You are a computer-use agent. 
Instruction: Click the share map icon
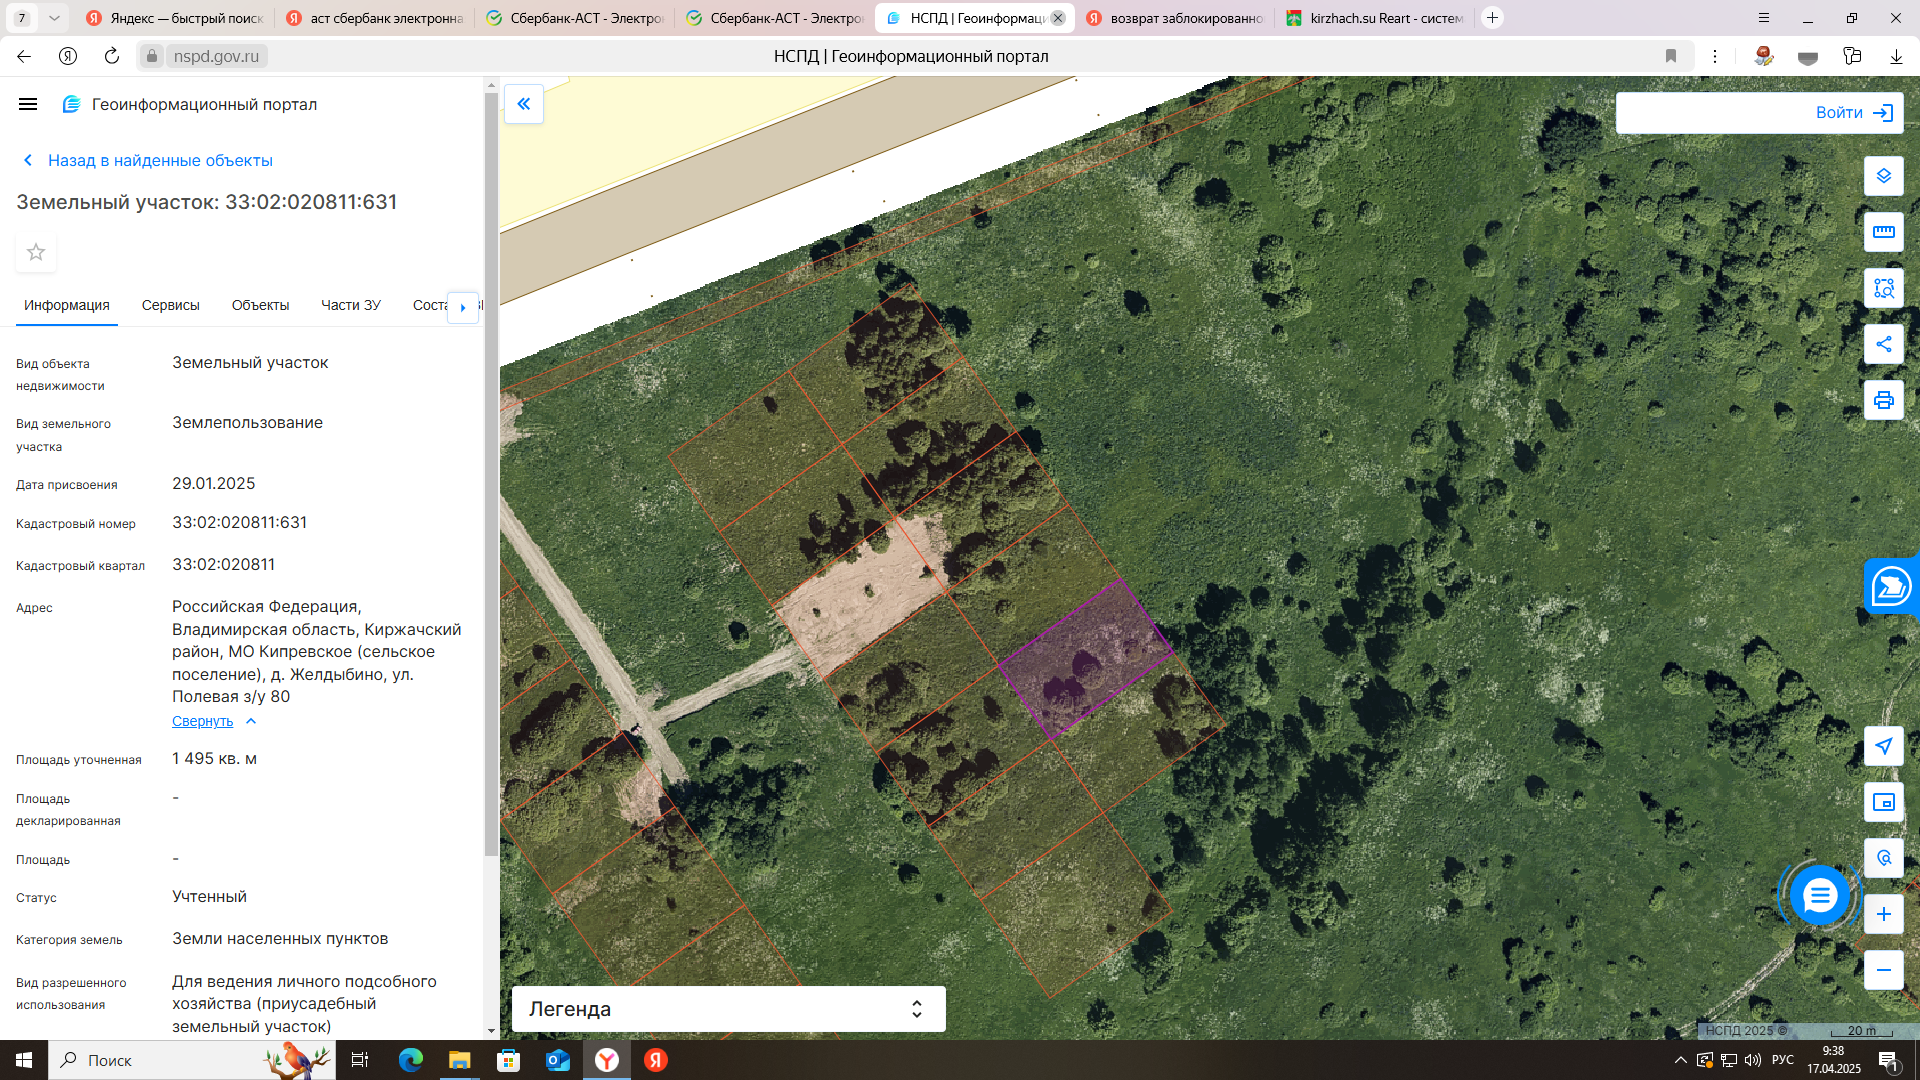(1883, 344)
